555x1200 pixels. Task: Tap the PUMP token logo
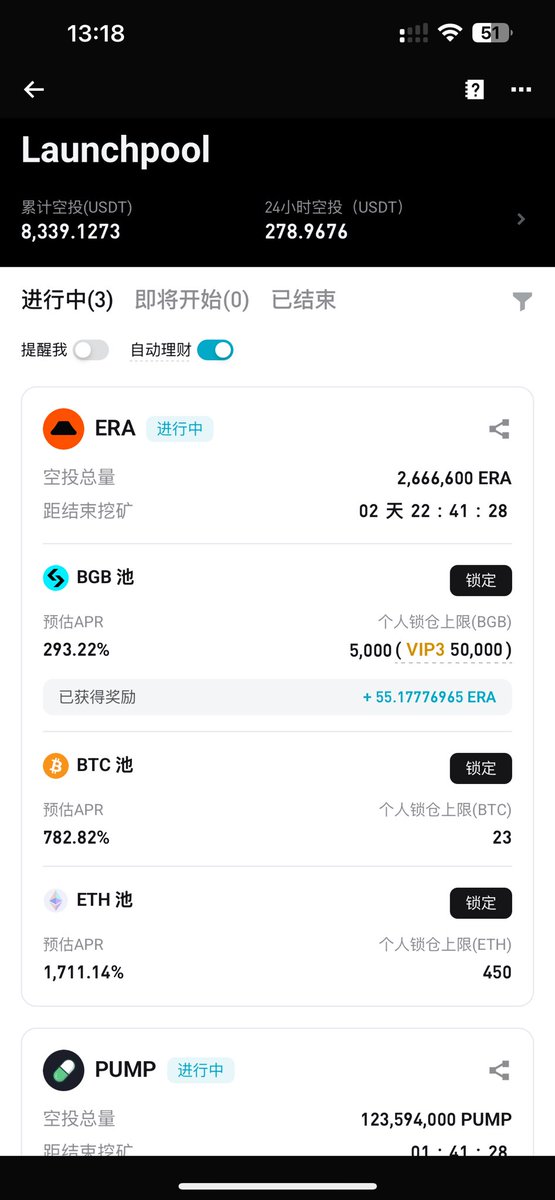(63, 1070)
